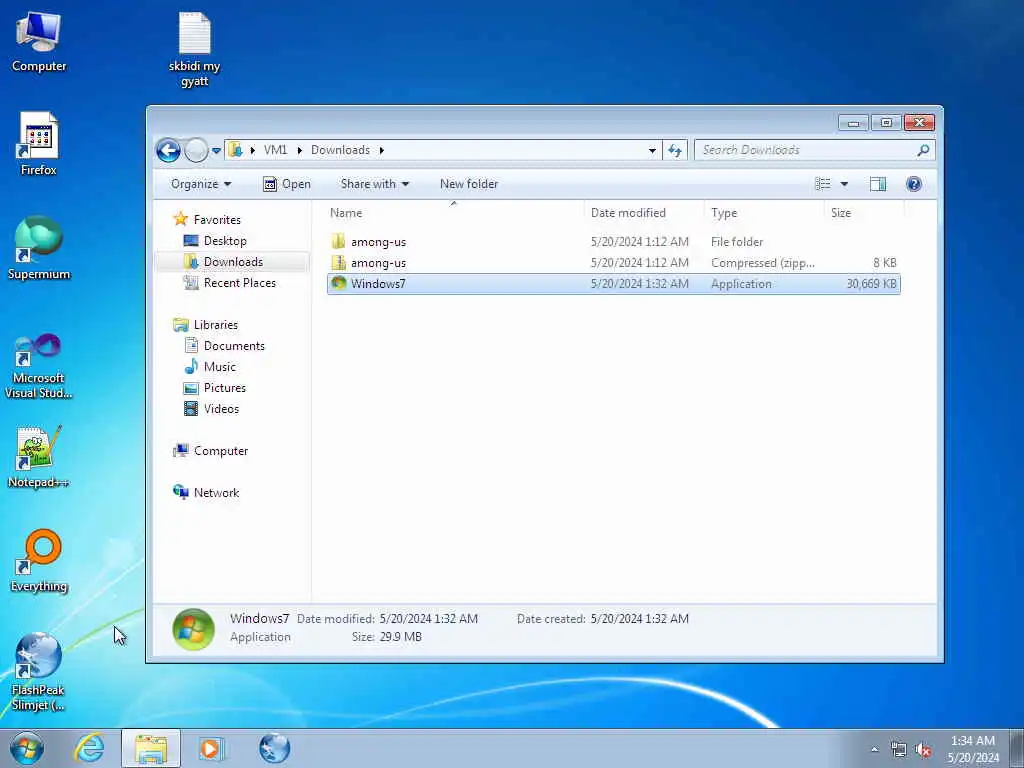Open the view options dropdown arrow
Viewport: 1024px width, 768px height.
click(844, 184)
